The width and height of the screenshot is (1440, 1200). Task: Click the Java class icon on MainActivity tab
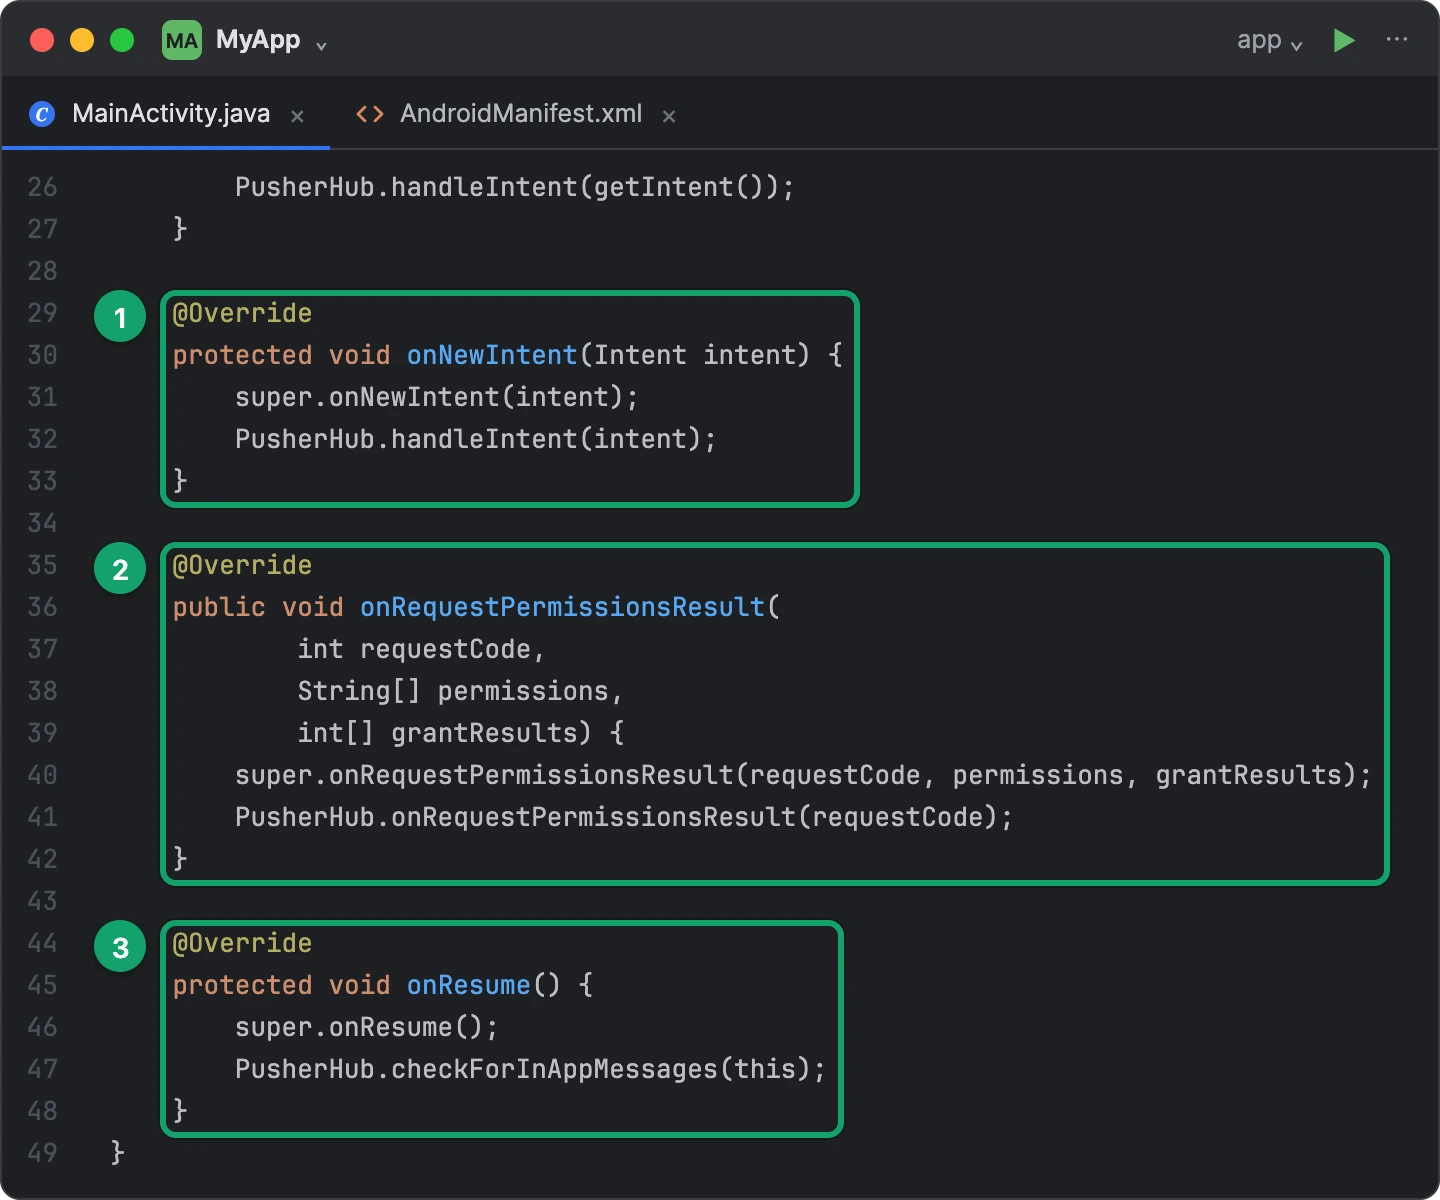click(42, 115)
